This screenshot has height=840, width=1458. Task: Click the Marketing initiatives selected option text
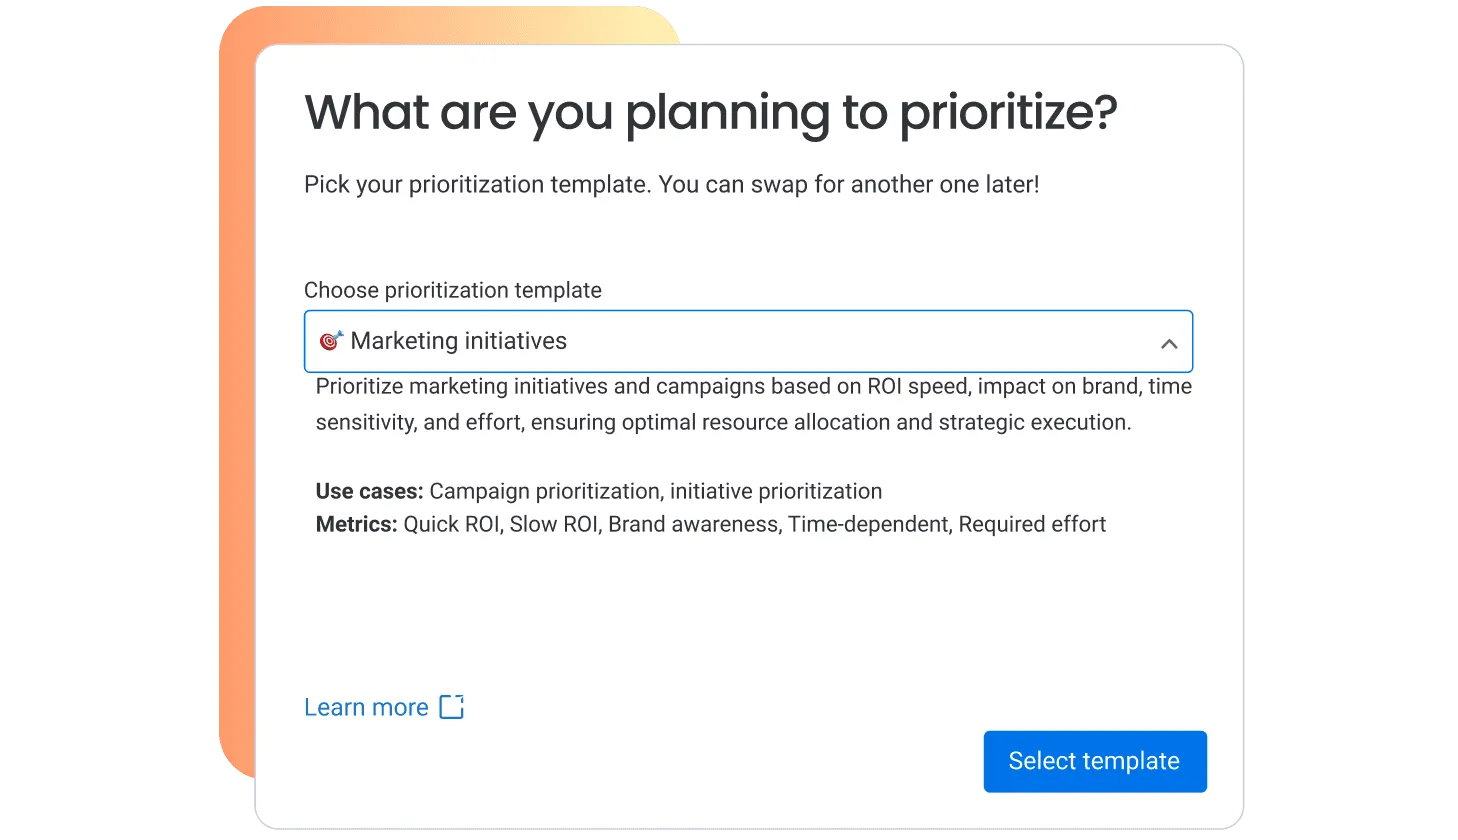pyautogui.click(x=458, y=341)
